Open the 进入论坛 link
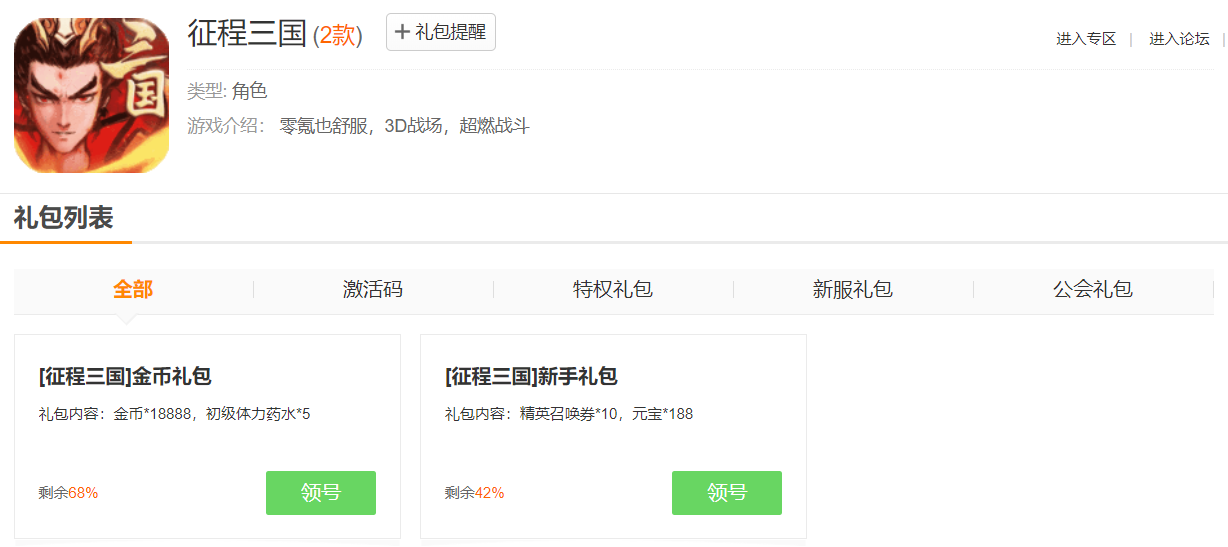 (1178, 39)
